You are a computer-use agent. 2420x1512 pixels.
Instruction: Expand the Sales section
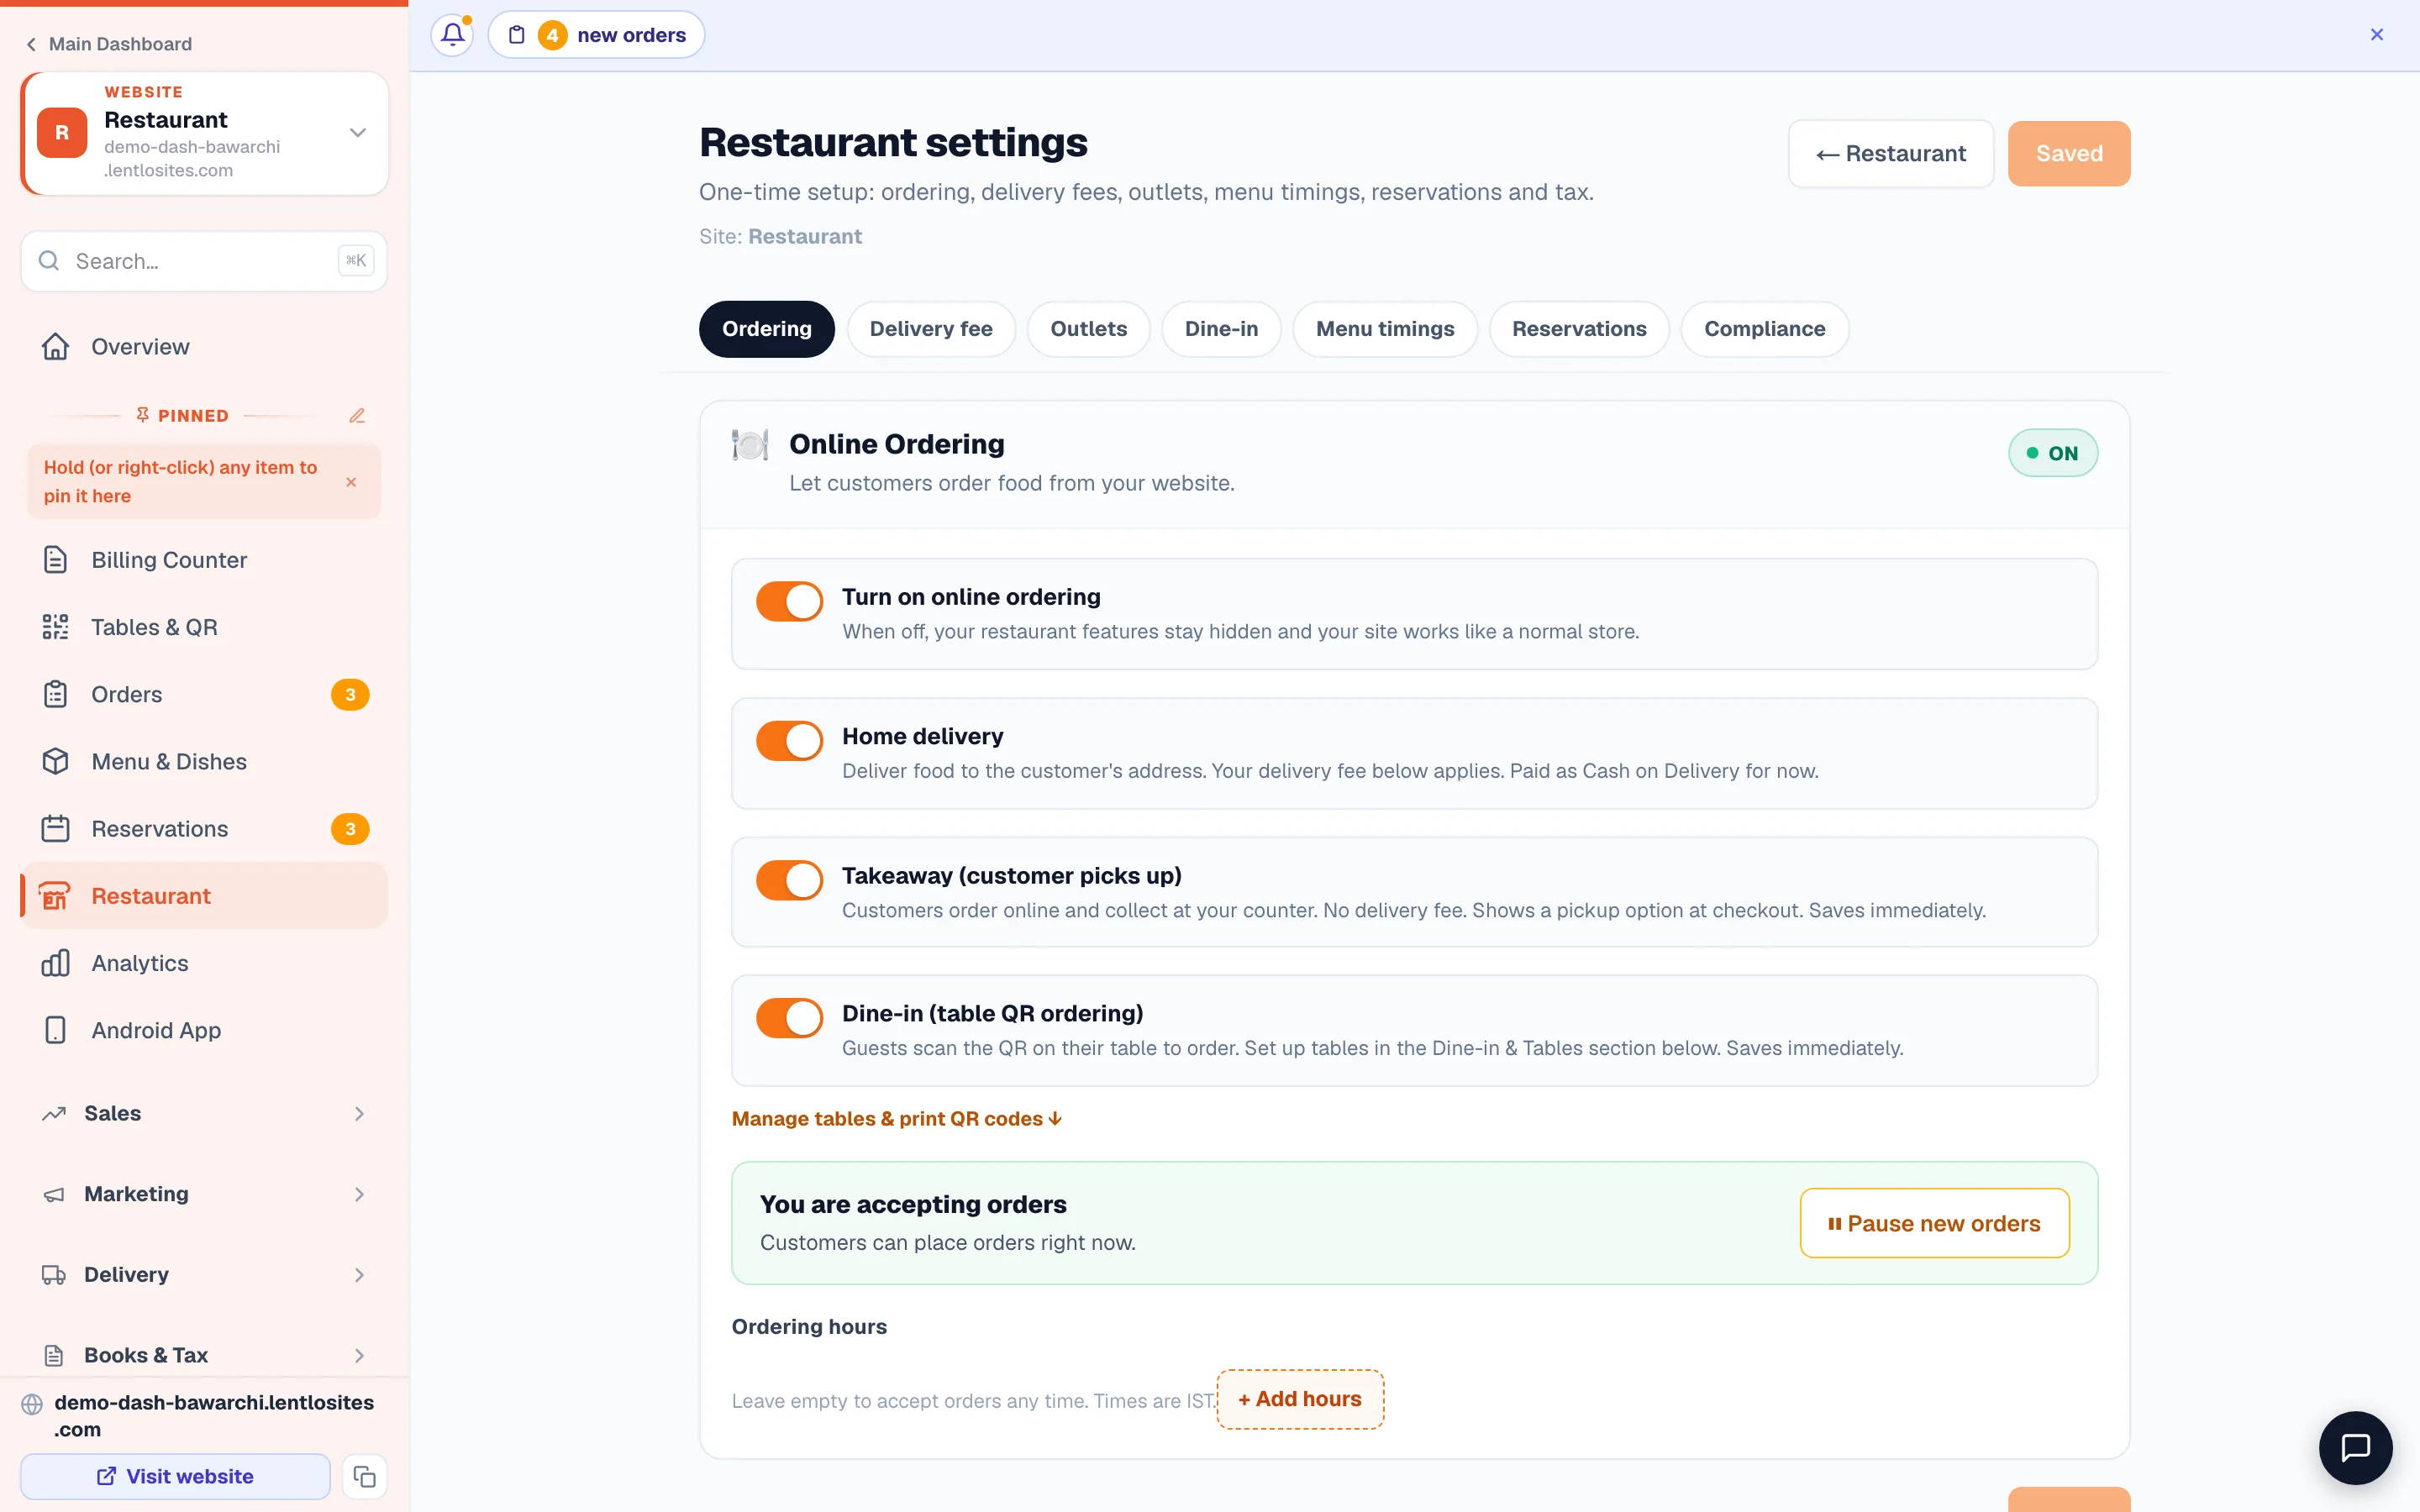click(x=204, y=1113)
